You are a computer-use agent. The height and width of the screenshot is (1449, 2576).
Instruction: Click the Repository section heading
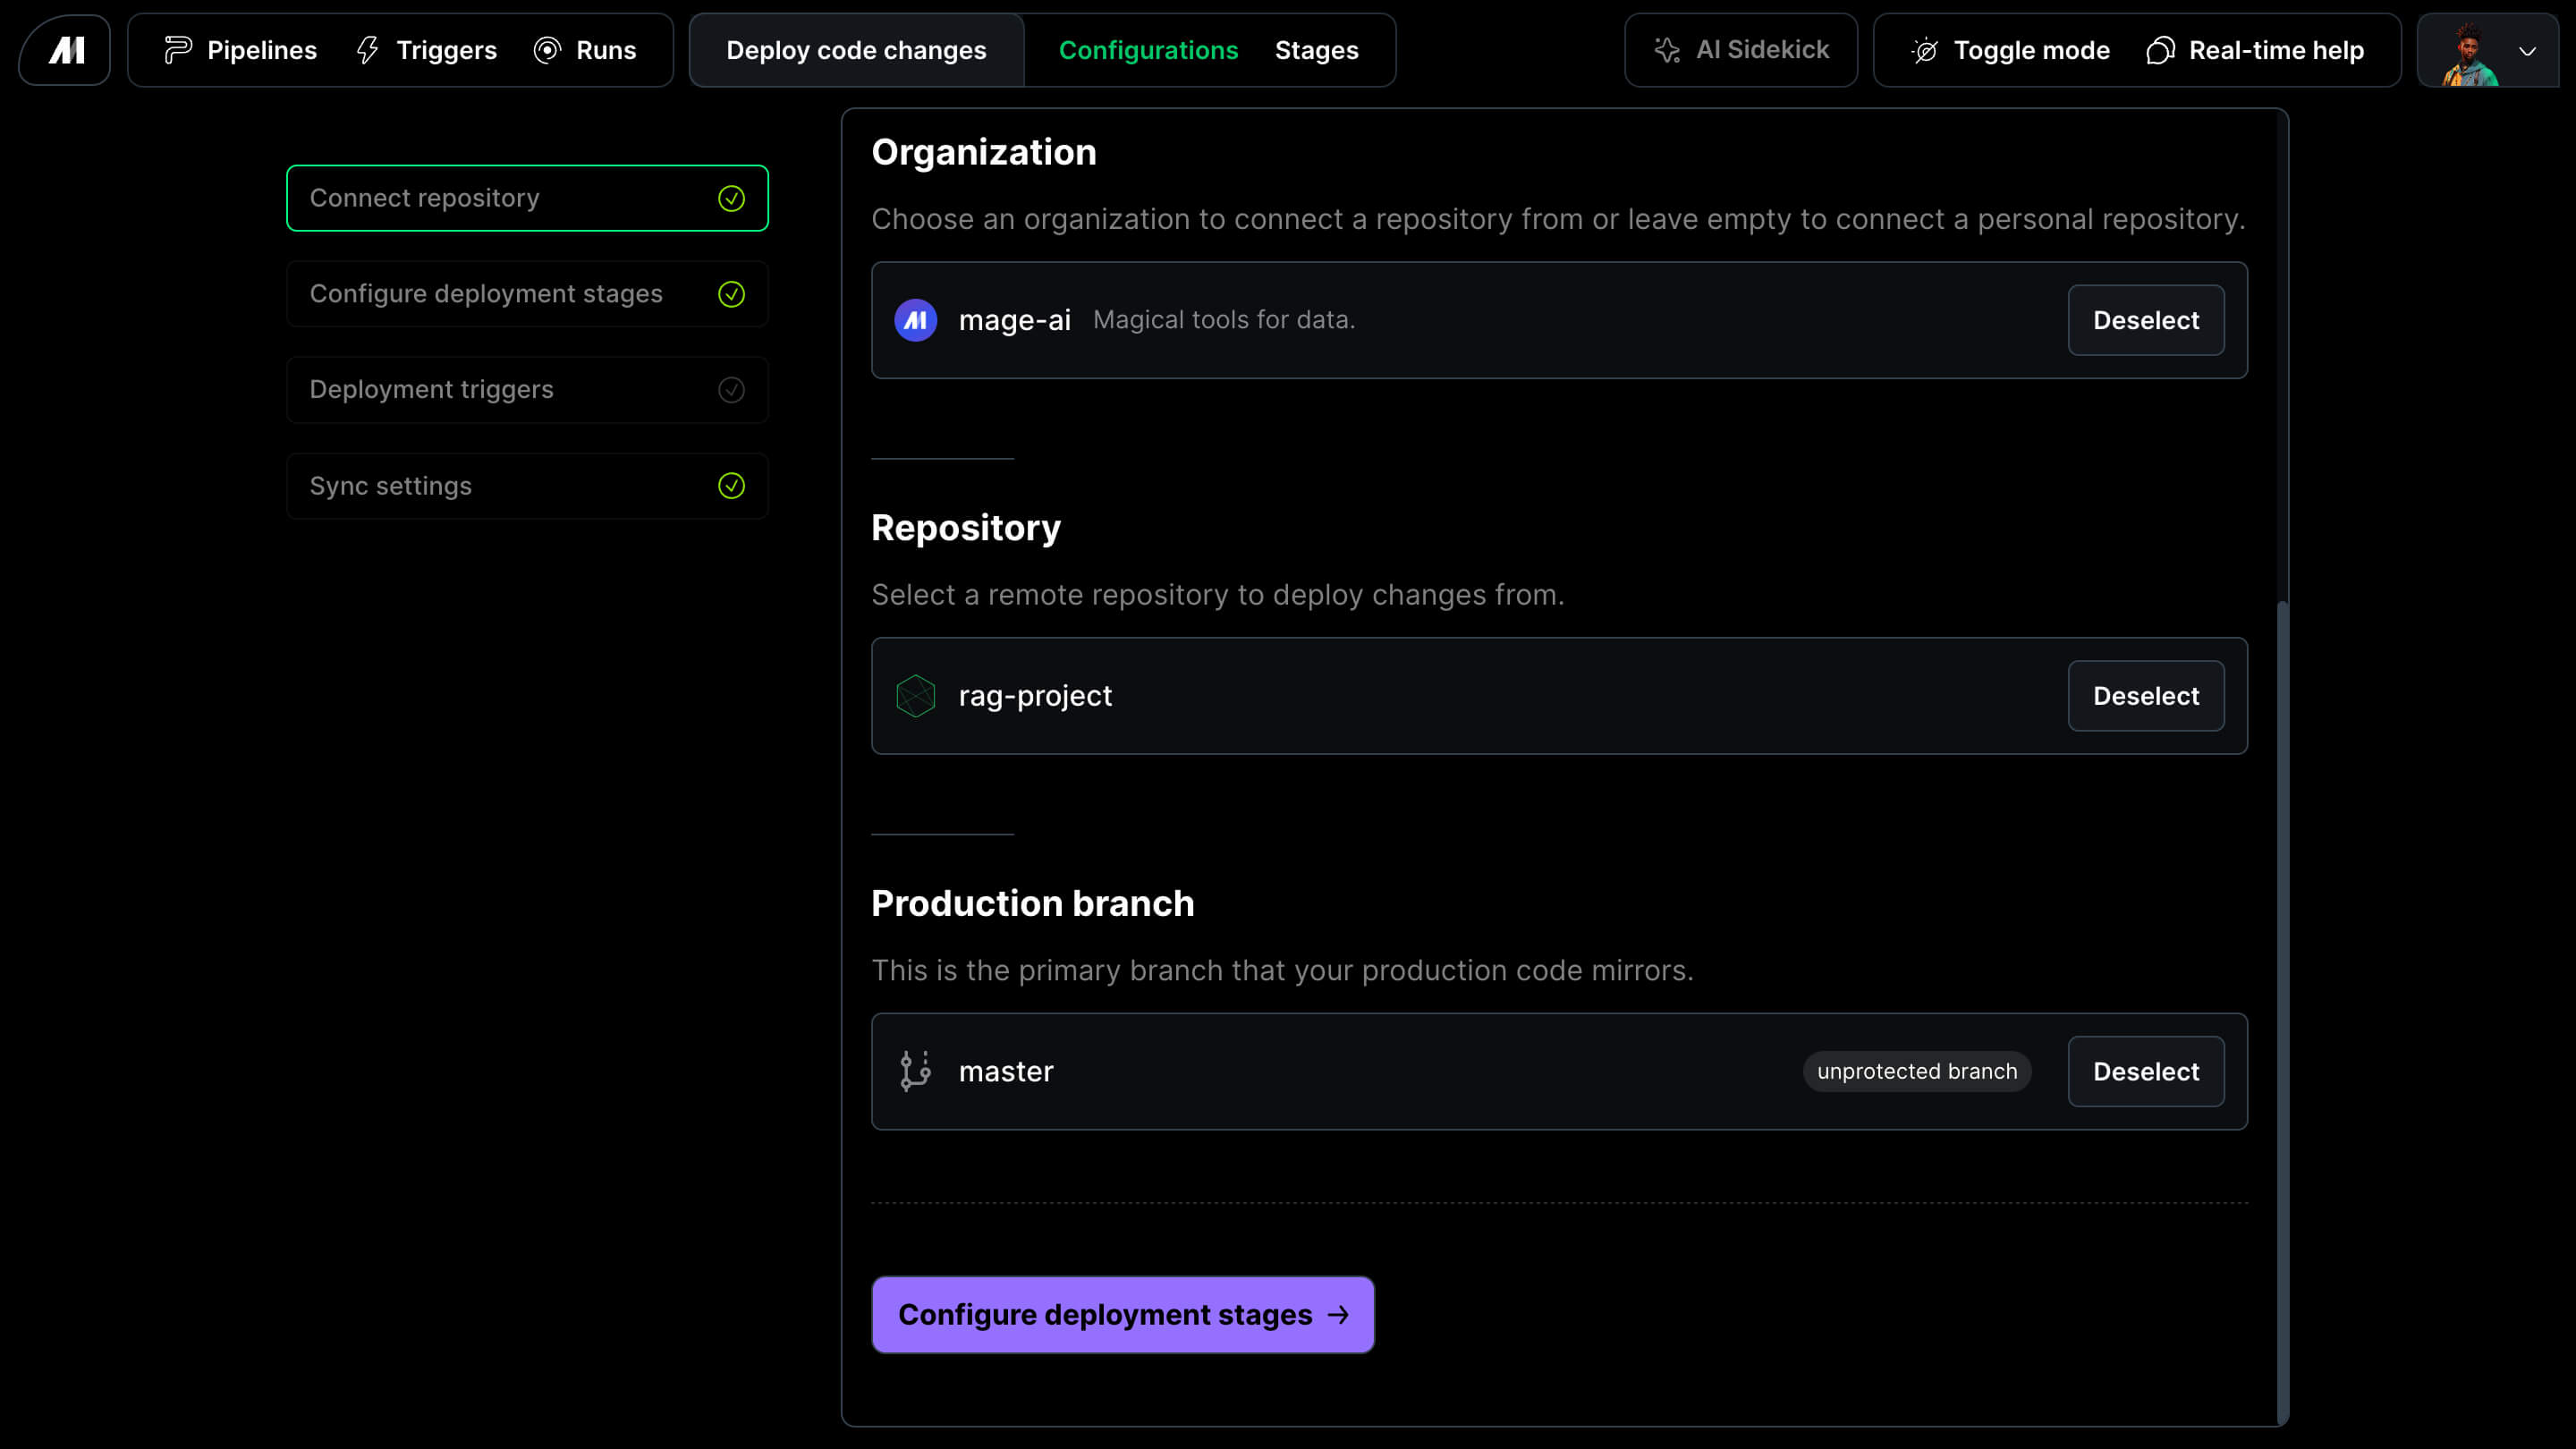click(965, 528)
